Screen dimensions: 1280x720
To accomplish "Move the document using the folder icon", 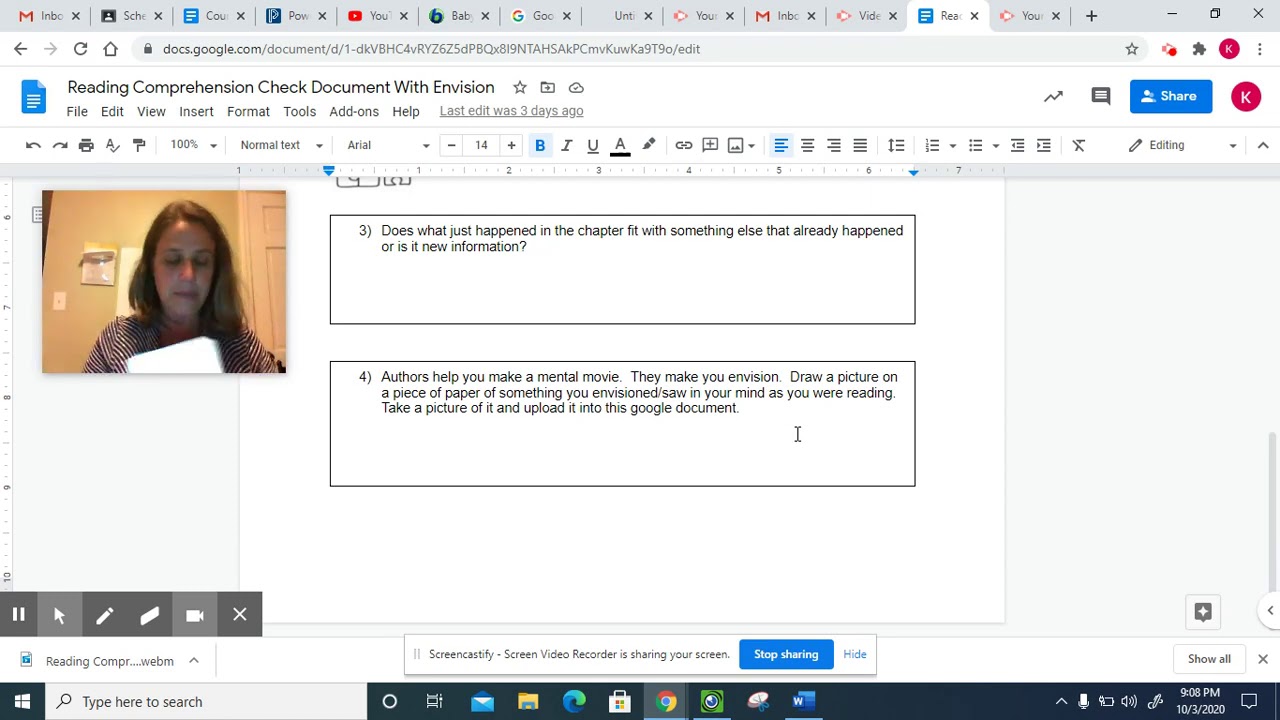I will [547, 87].
